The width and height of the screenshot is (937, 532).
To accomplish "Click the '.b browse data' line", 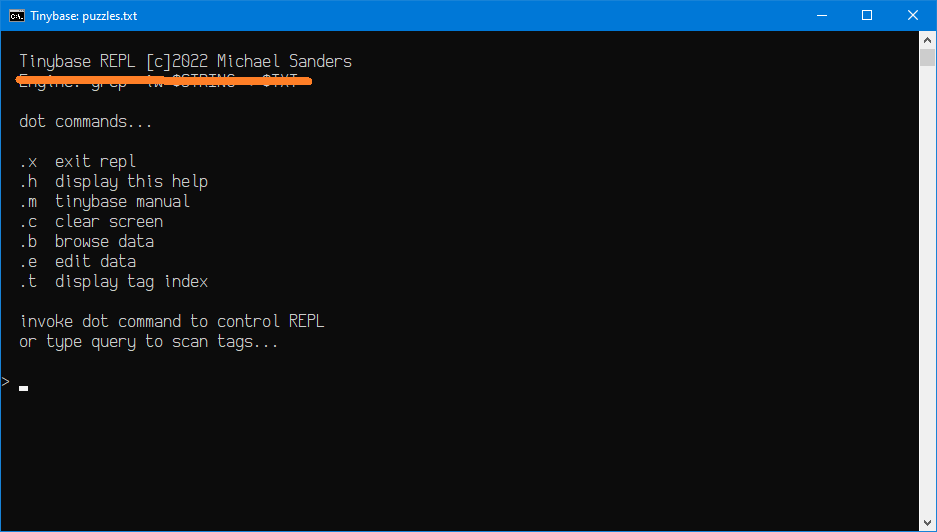I will (87, 241).
